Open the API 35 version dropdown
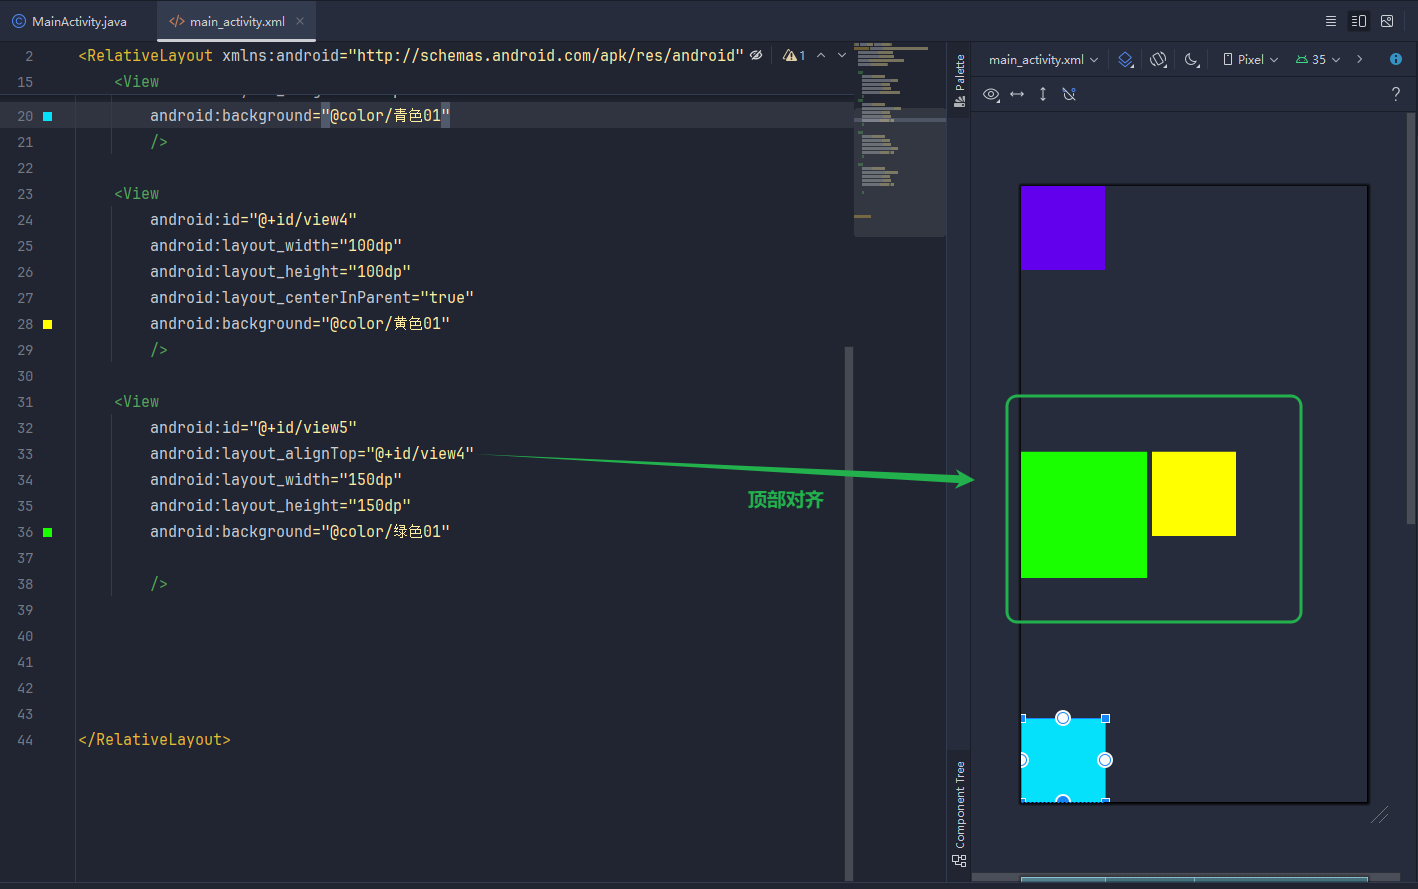Screen dimensions: 1418x889 (1318, 60)
